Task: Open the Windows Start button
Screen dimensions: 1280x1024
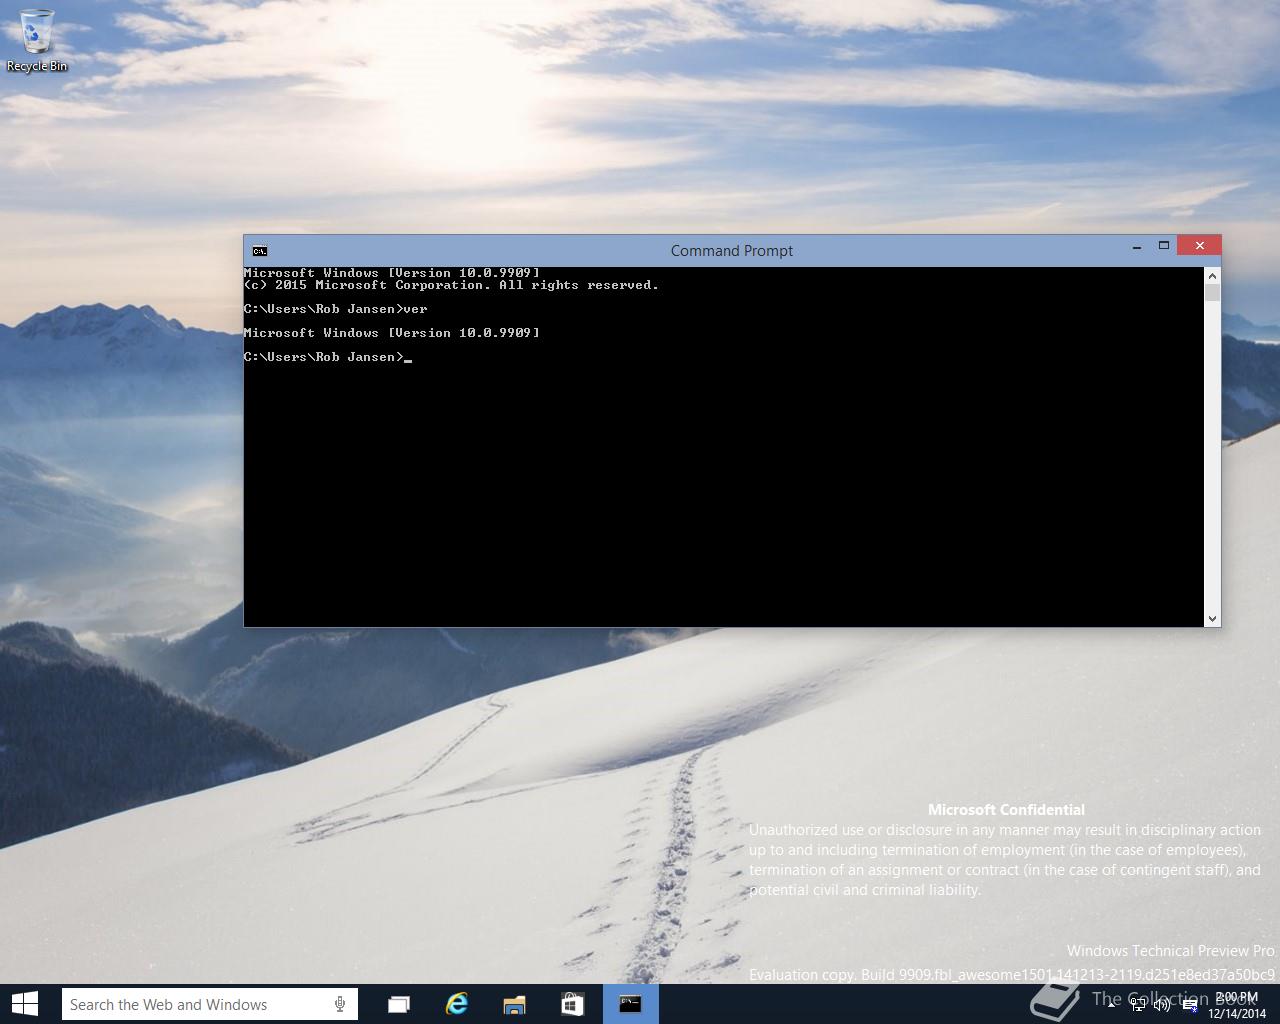Action: coord(25,1004)
